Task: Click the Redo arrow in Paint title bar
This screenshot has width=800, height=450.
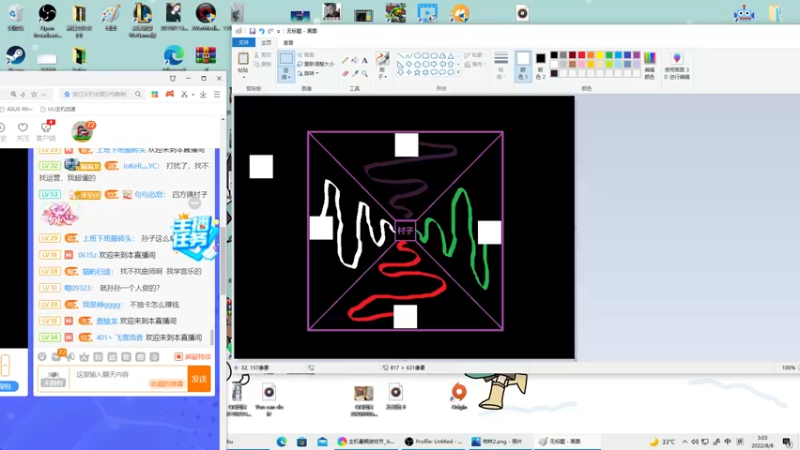Action: 270,31
